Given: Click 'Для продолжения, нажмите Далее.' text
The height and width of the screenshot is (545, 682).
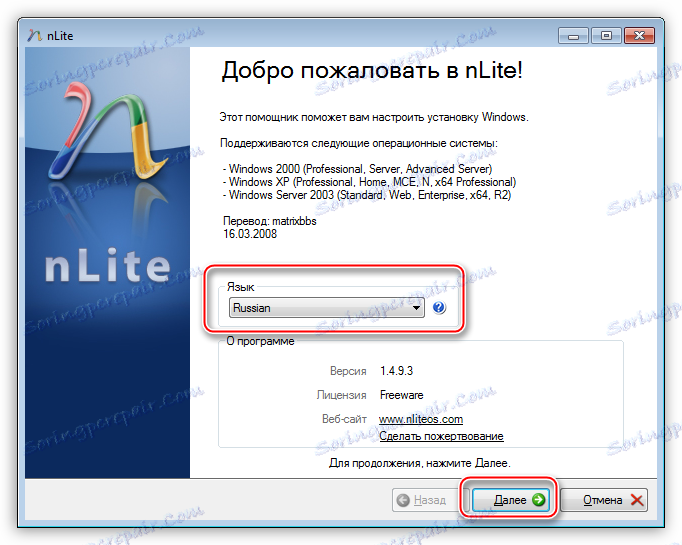Looking at the screenshot, I should [420, 463].
